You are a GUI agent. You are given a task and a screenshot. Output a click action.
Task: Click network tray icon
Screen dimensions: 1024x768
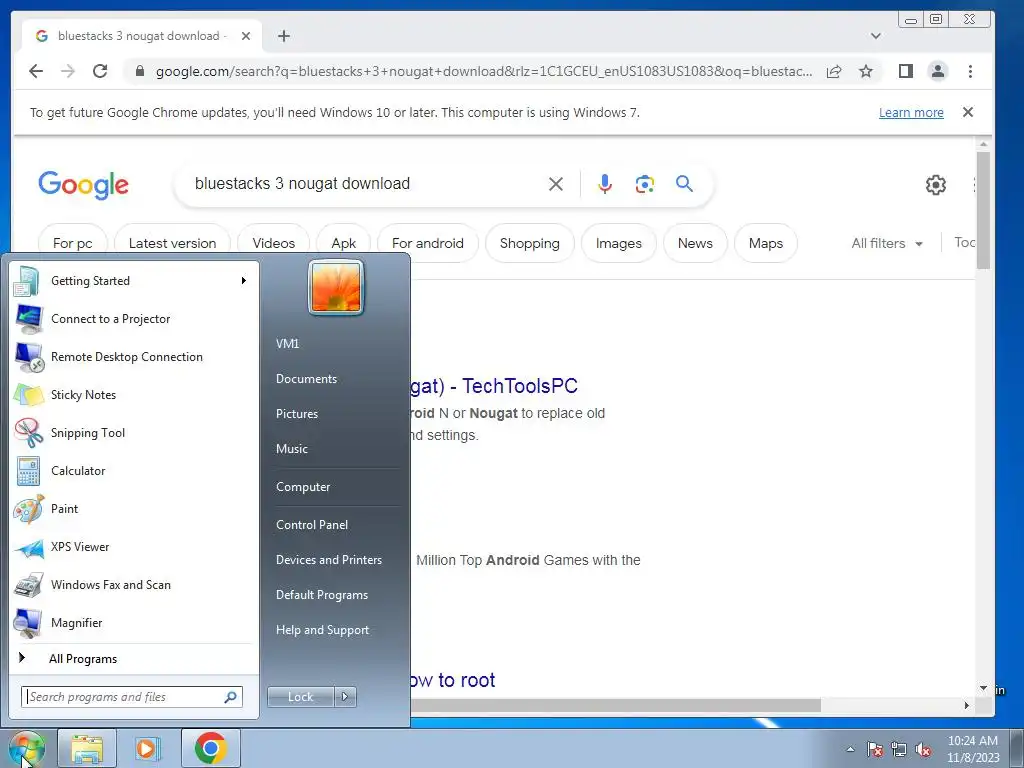[899, 750]
